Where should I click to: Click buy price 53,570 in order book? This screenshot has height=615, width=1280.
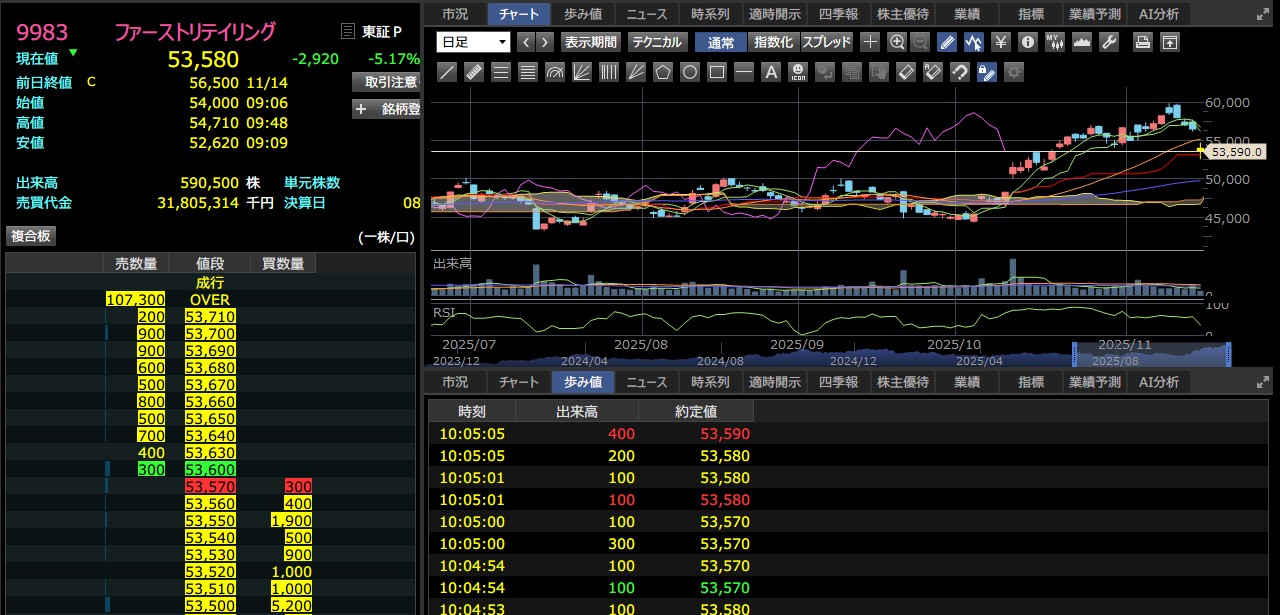coord(210,486)
